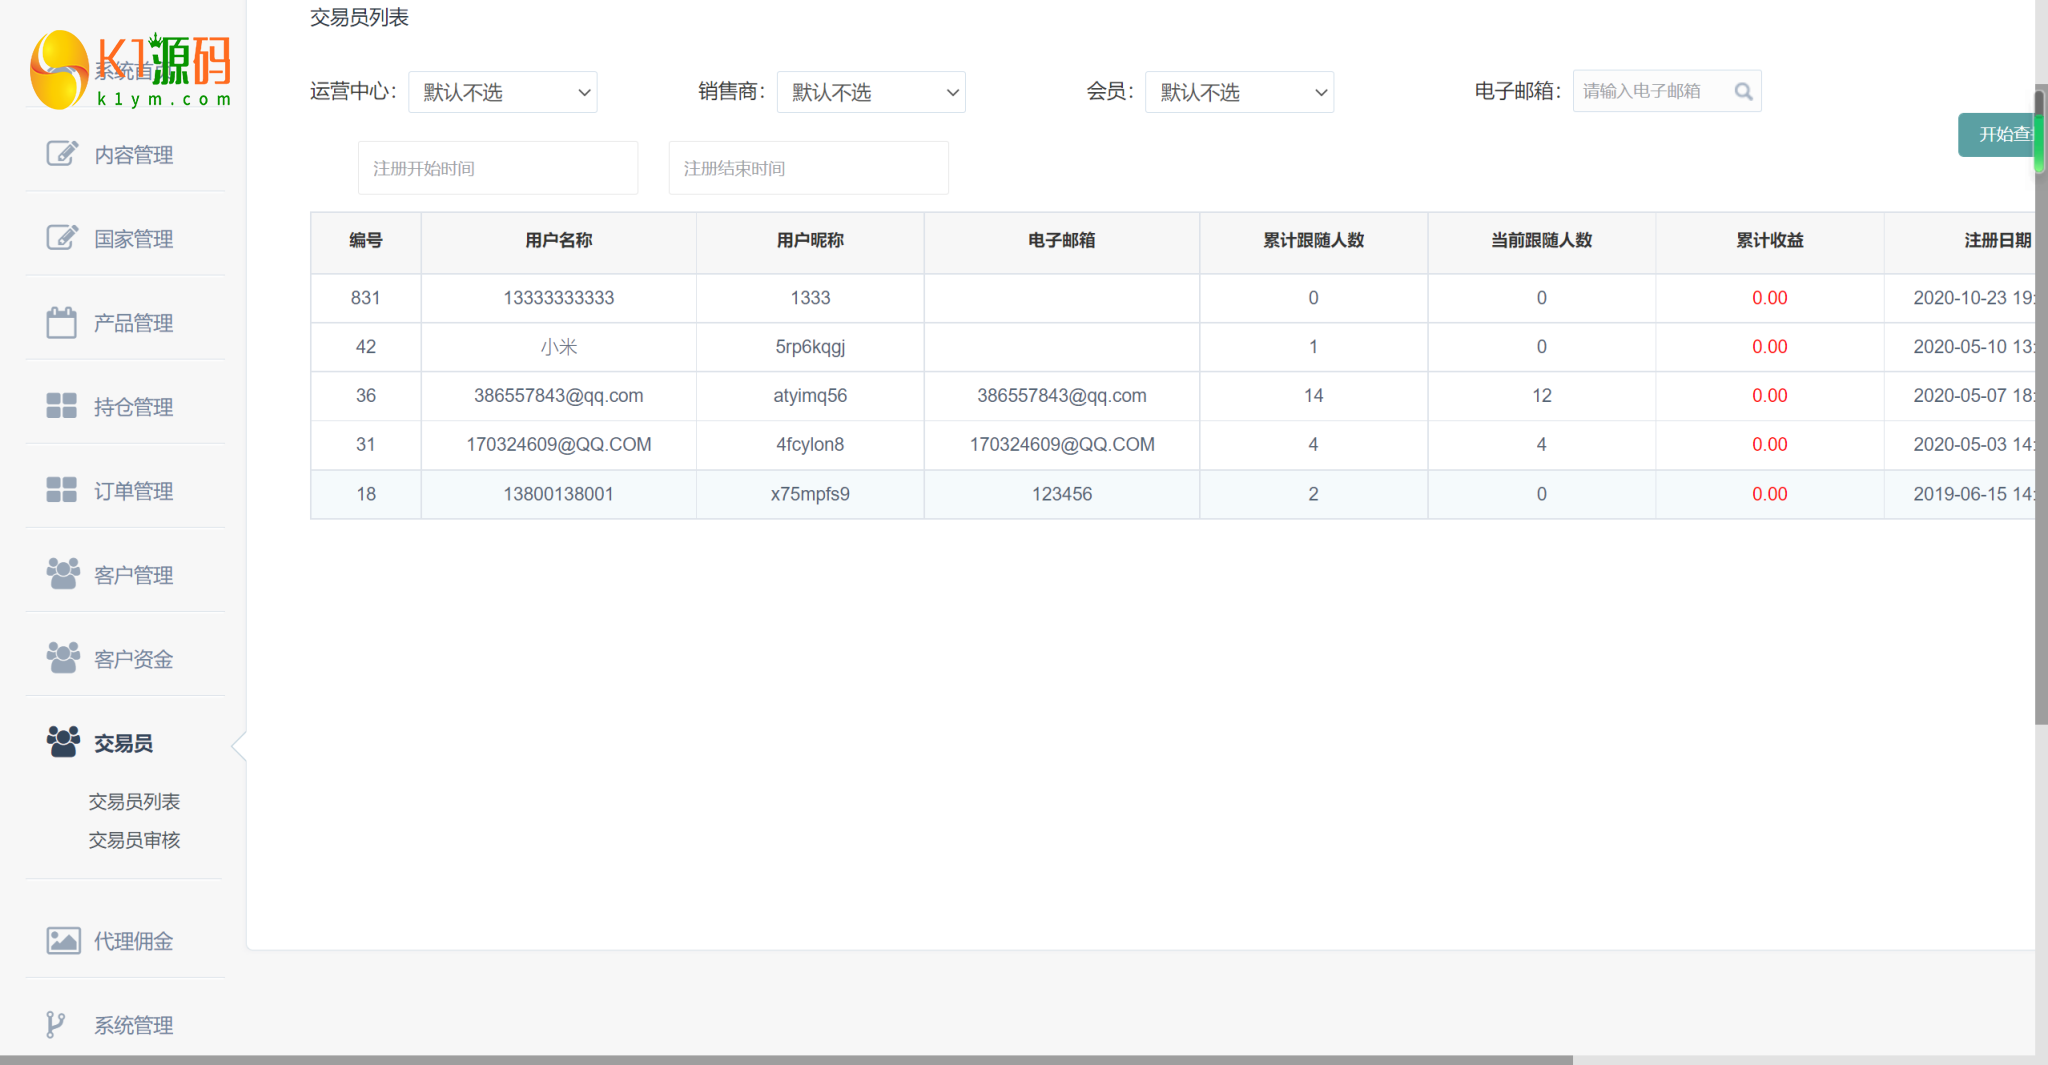Click the 注册开始时间 date field
The width and height of the screenshot is (2048, 1065).
(498, 168)
